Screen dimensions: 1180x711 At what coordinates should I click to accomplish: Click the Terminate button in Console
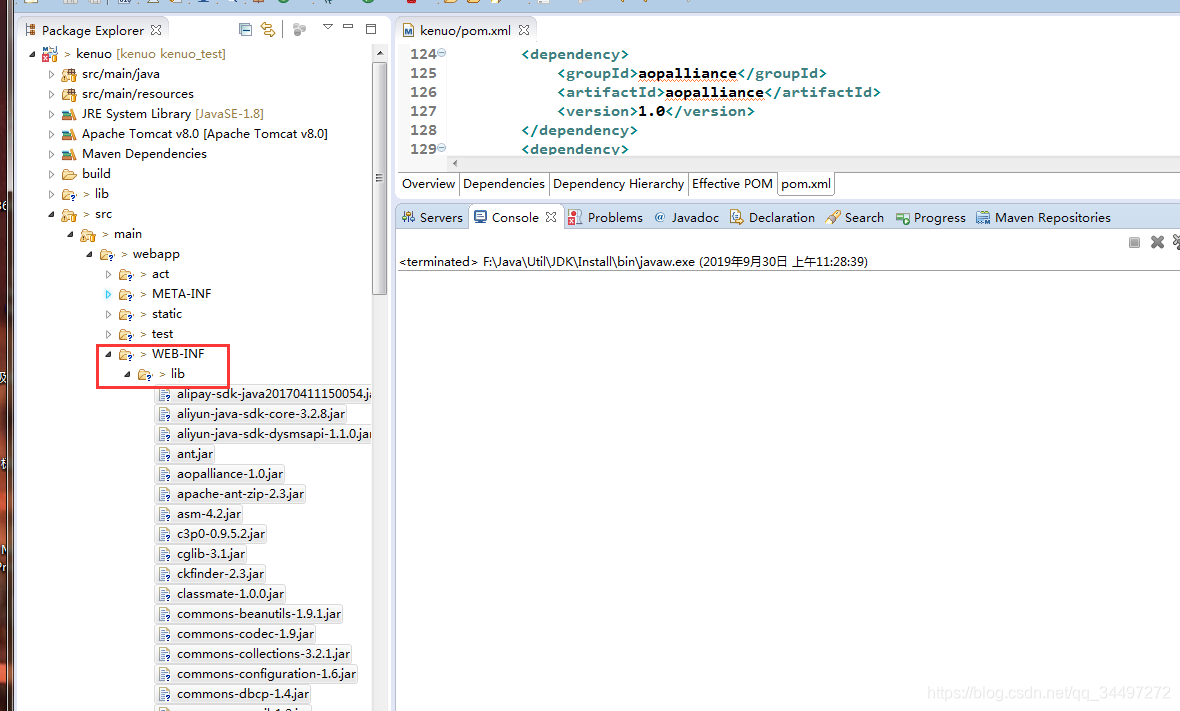[1134, 242]
